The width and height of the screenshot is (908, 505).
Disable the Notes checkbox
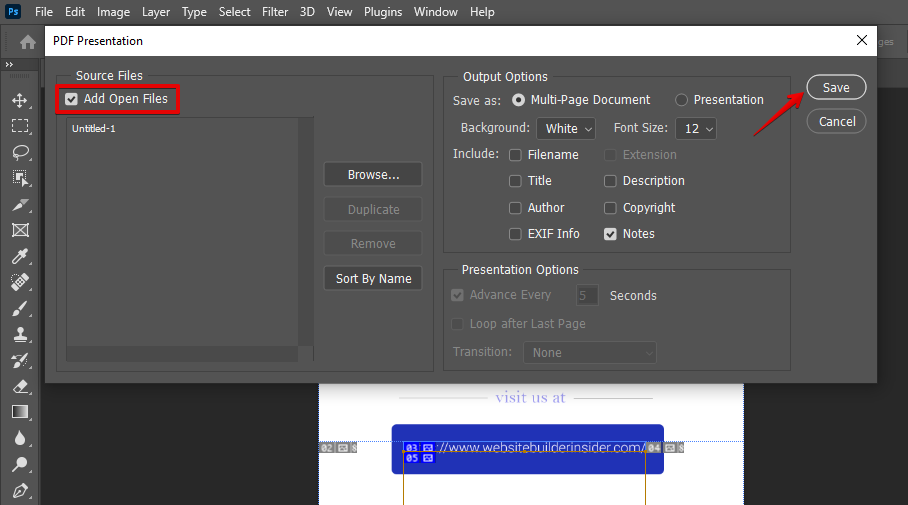point(610,234)
